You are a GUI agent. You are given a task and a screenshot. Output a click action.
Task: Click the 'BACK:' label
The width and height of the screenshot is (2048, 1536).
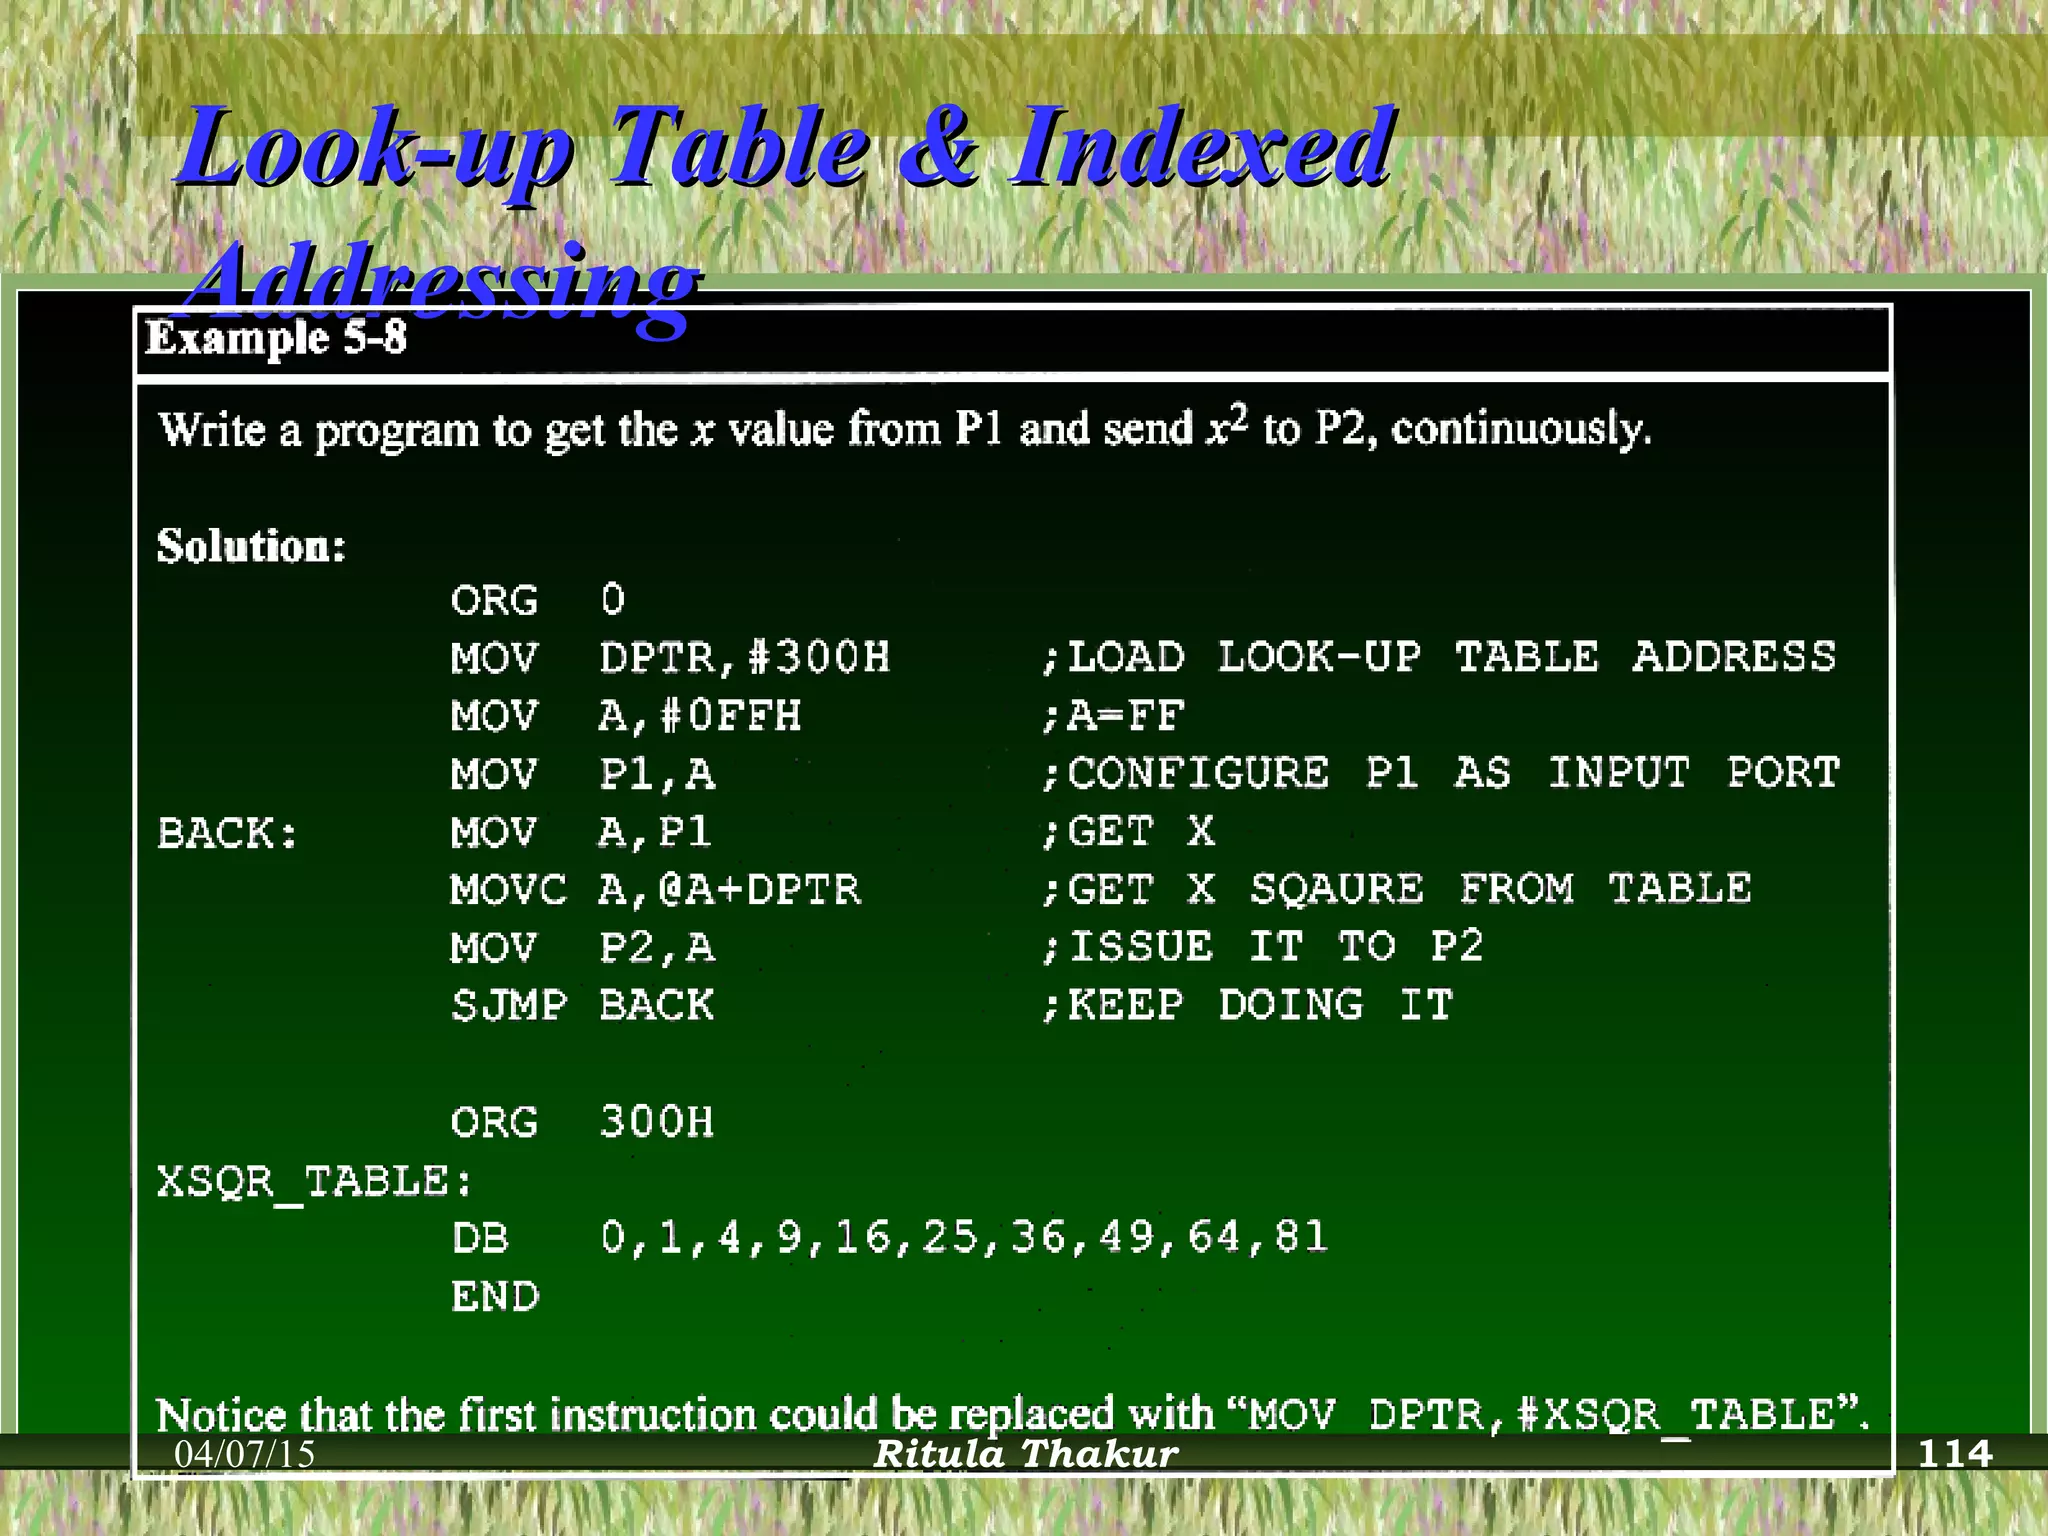coord(228,833)
